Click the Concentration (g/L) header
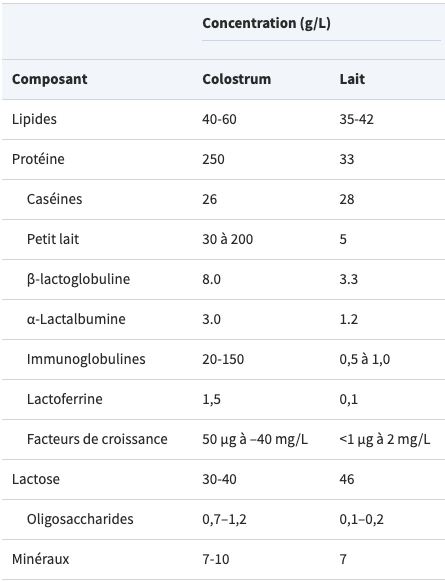The height and width of the screenshot is (582, 445). coord(266,23)
